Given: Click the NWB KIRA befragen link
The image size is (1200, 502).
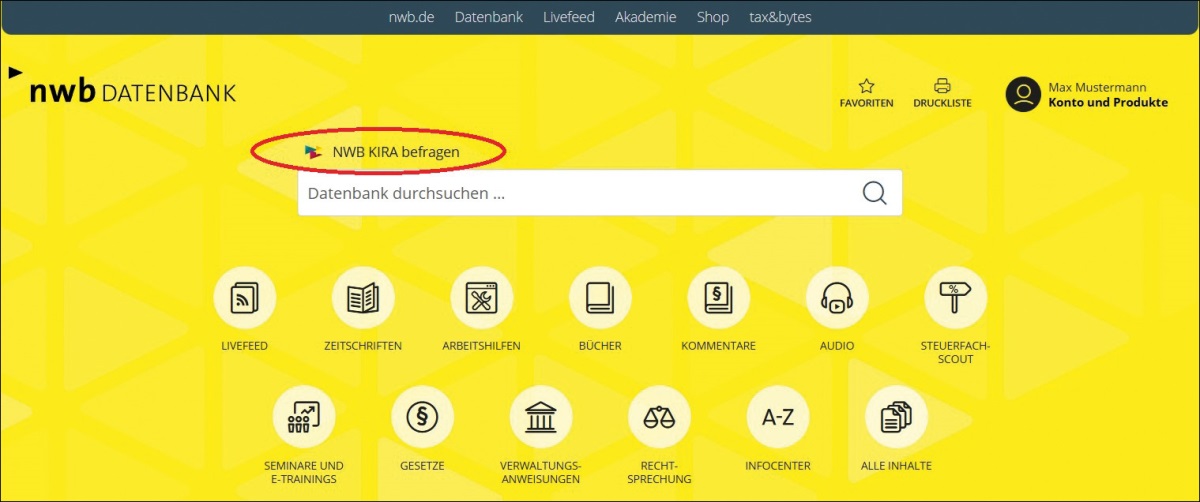Looking at the screenshot, I should point(395,152).
